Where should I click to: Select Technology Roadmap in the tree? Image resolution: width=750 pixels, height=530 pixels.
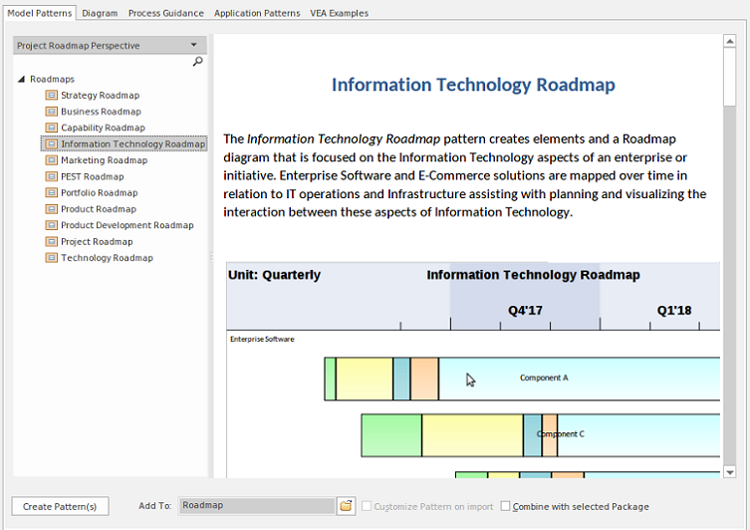point(107,258)
